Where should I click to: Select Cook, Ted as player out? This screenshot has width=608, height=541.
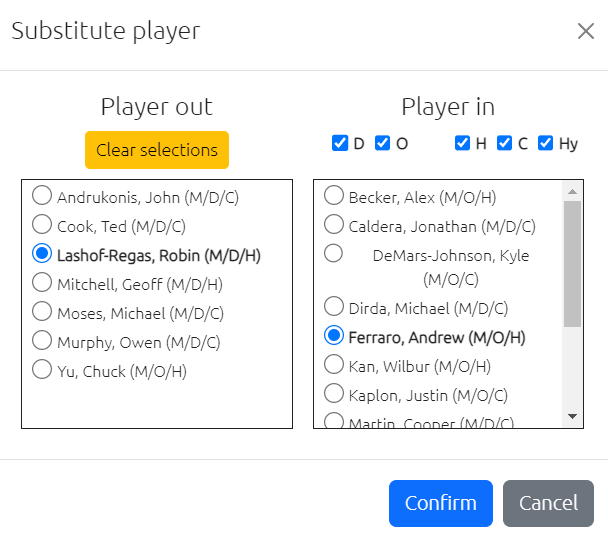click(x=42, y=224)
